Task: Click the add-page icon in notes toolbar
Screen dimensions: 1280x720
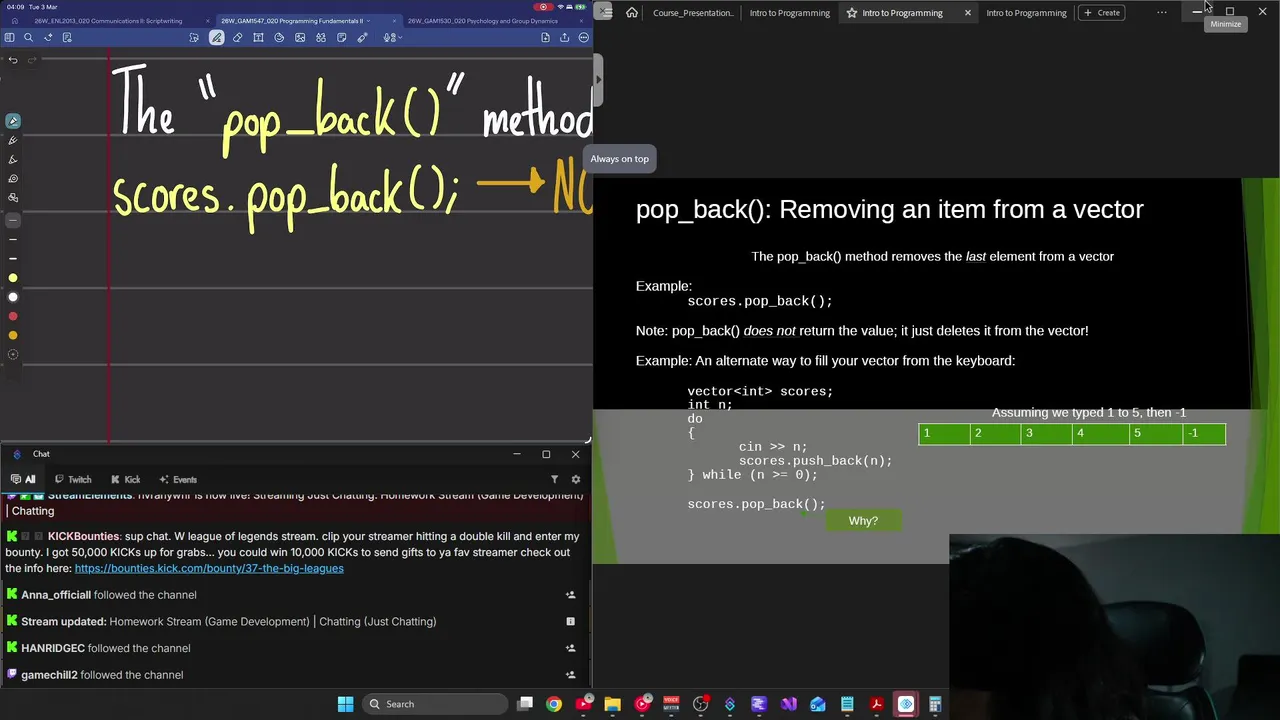Action: (x=545, y=37)
